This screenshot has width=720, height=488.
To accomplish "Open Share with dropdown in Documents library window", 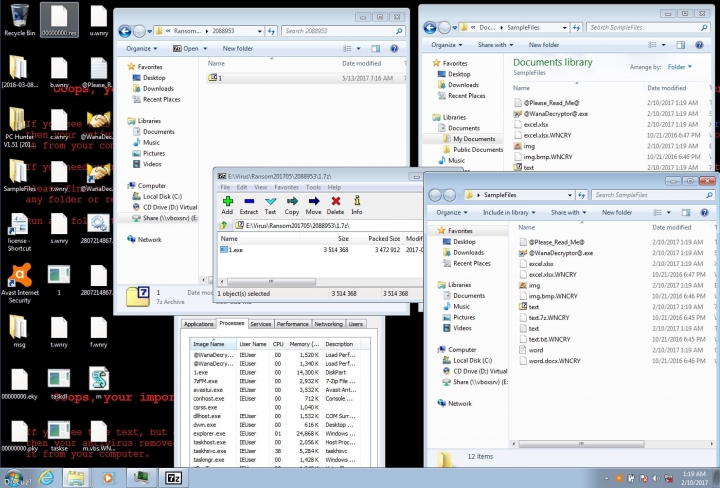I will click(x=495, y=45).
